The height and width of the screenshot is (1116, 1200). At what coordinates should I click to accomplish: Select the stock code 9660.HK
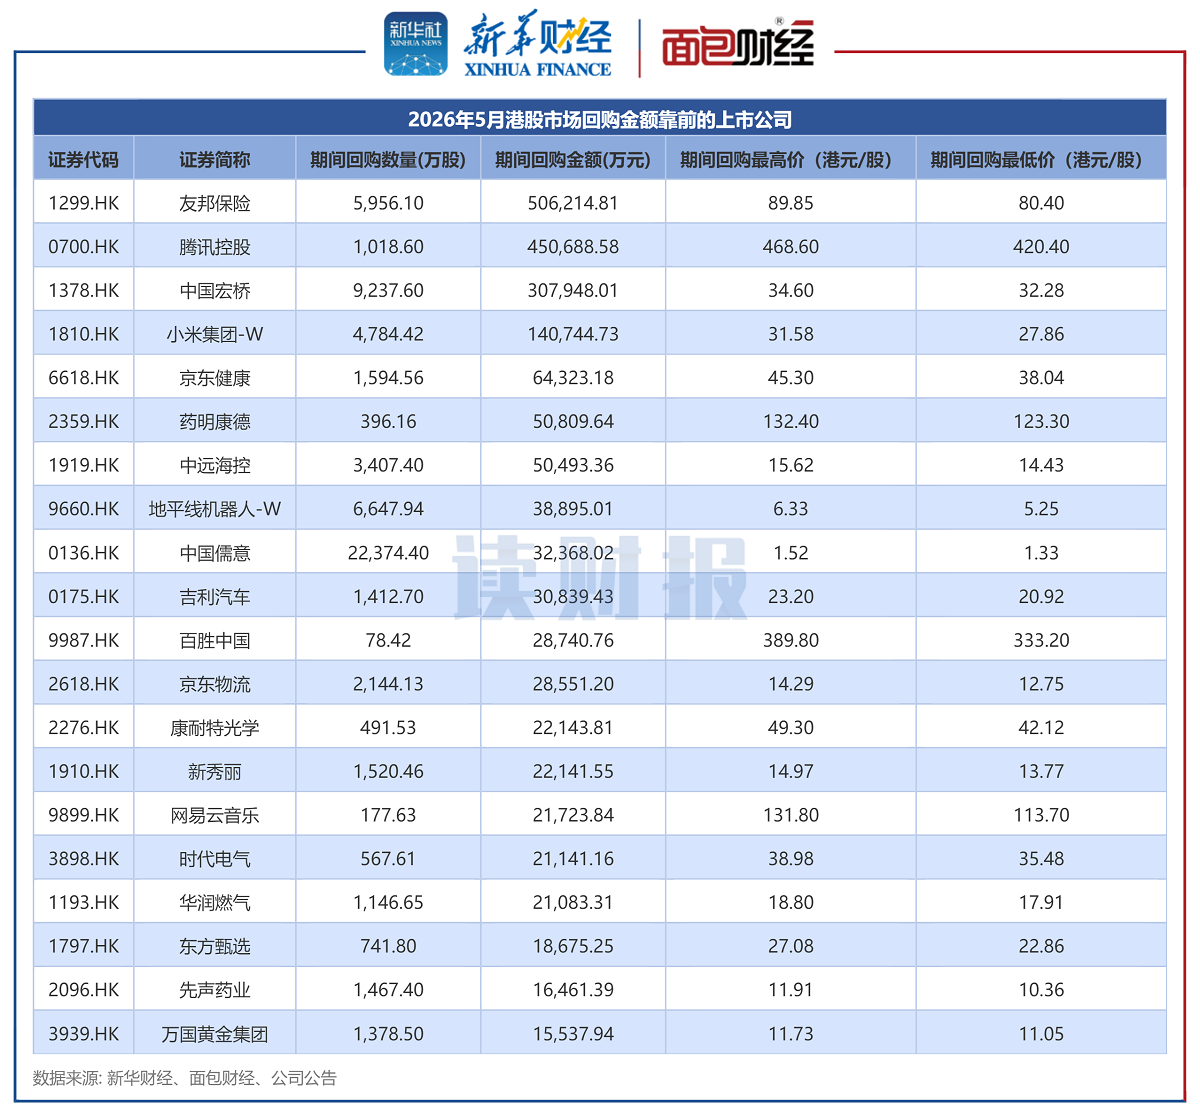coord(84,510)
